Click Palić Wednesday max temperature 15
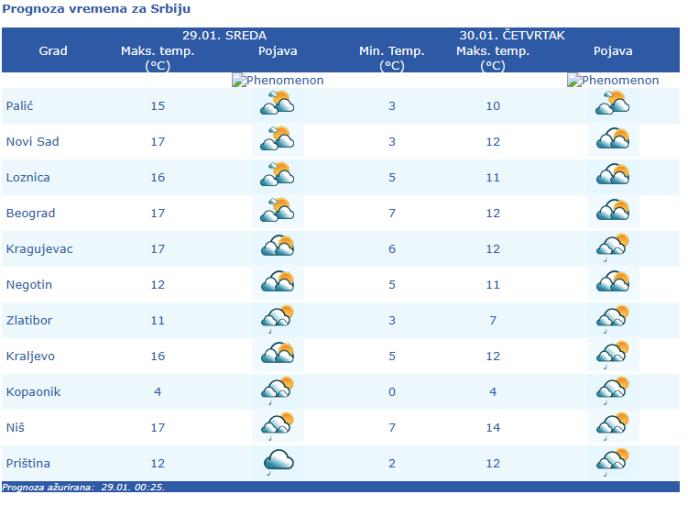The width and height of the screenshot is (688, 505). (x=158, y=106)
